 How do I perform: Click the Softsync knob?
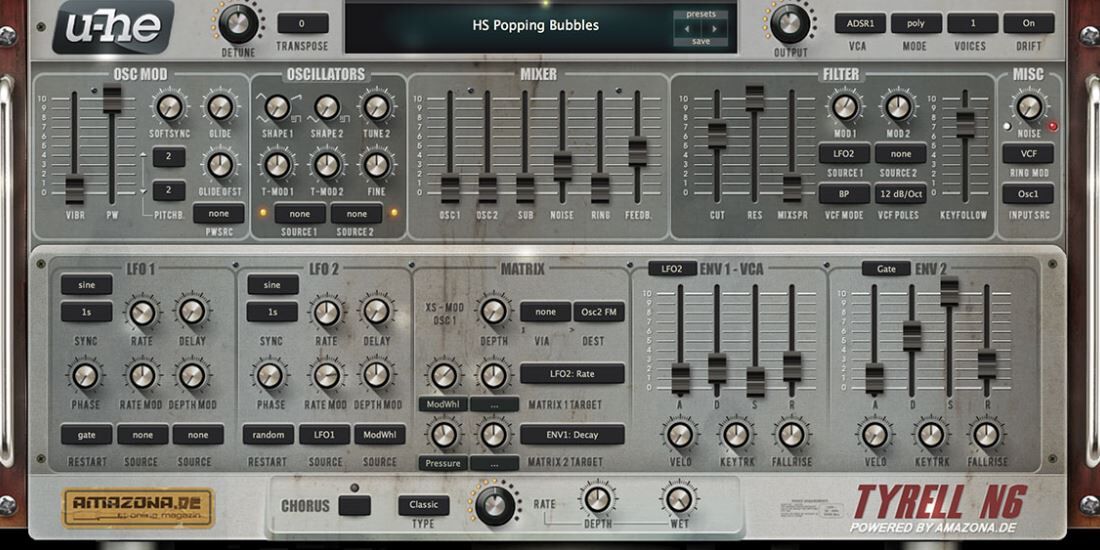click(x=169, y=107)
